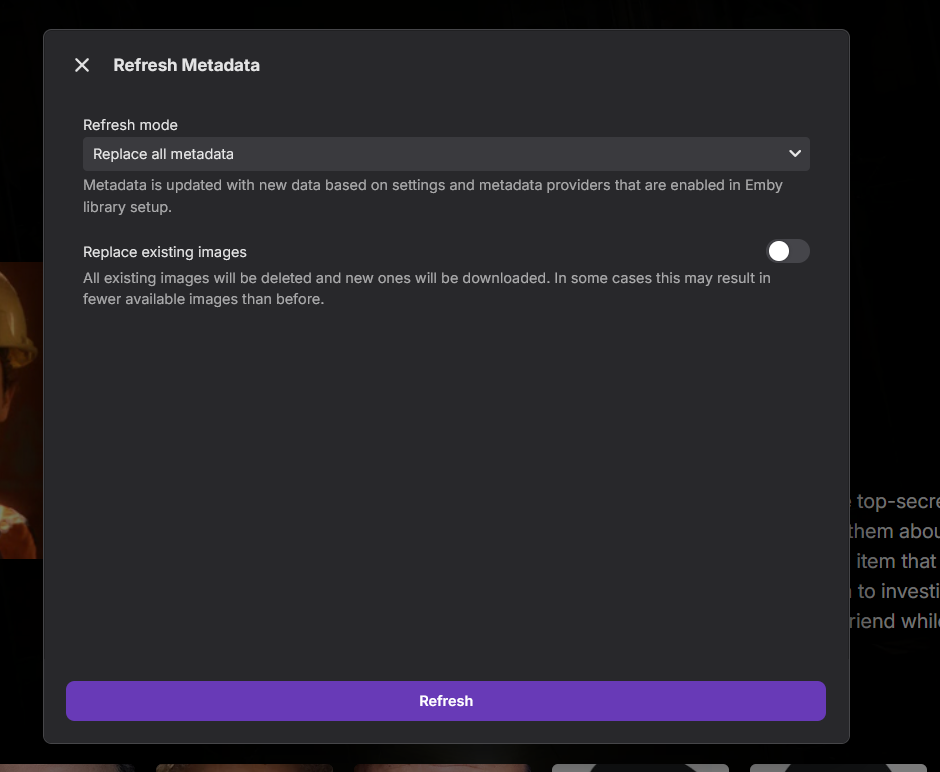940x772 pixels.
Task: Click the Refresh Metadata dialog title
Action: click(x=186, y=65)
